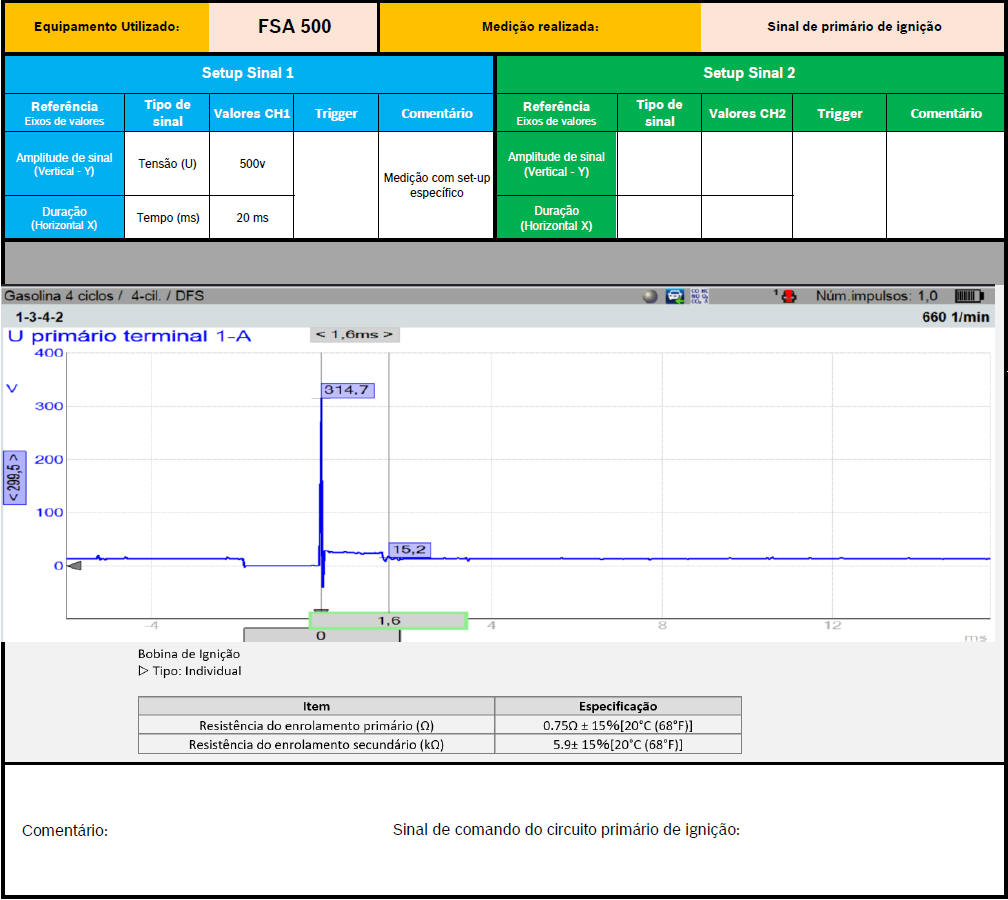Click the Setup Sinal 2 header
The height and width of the screenshot is (900, 1008).
(x=749, y=73)
